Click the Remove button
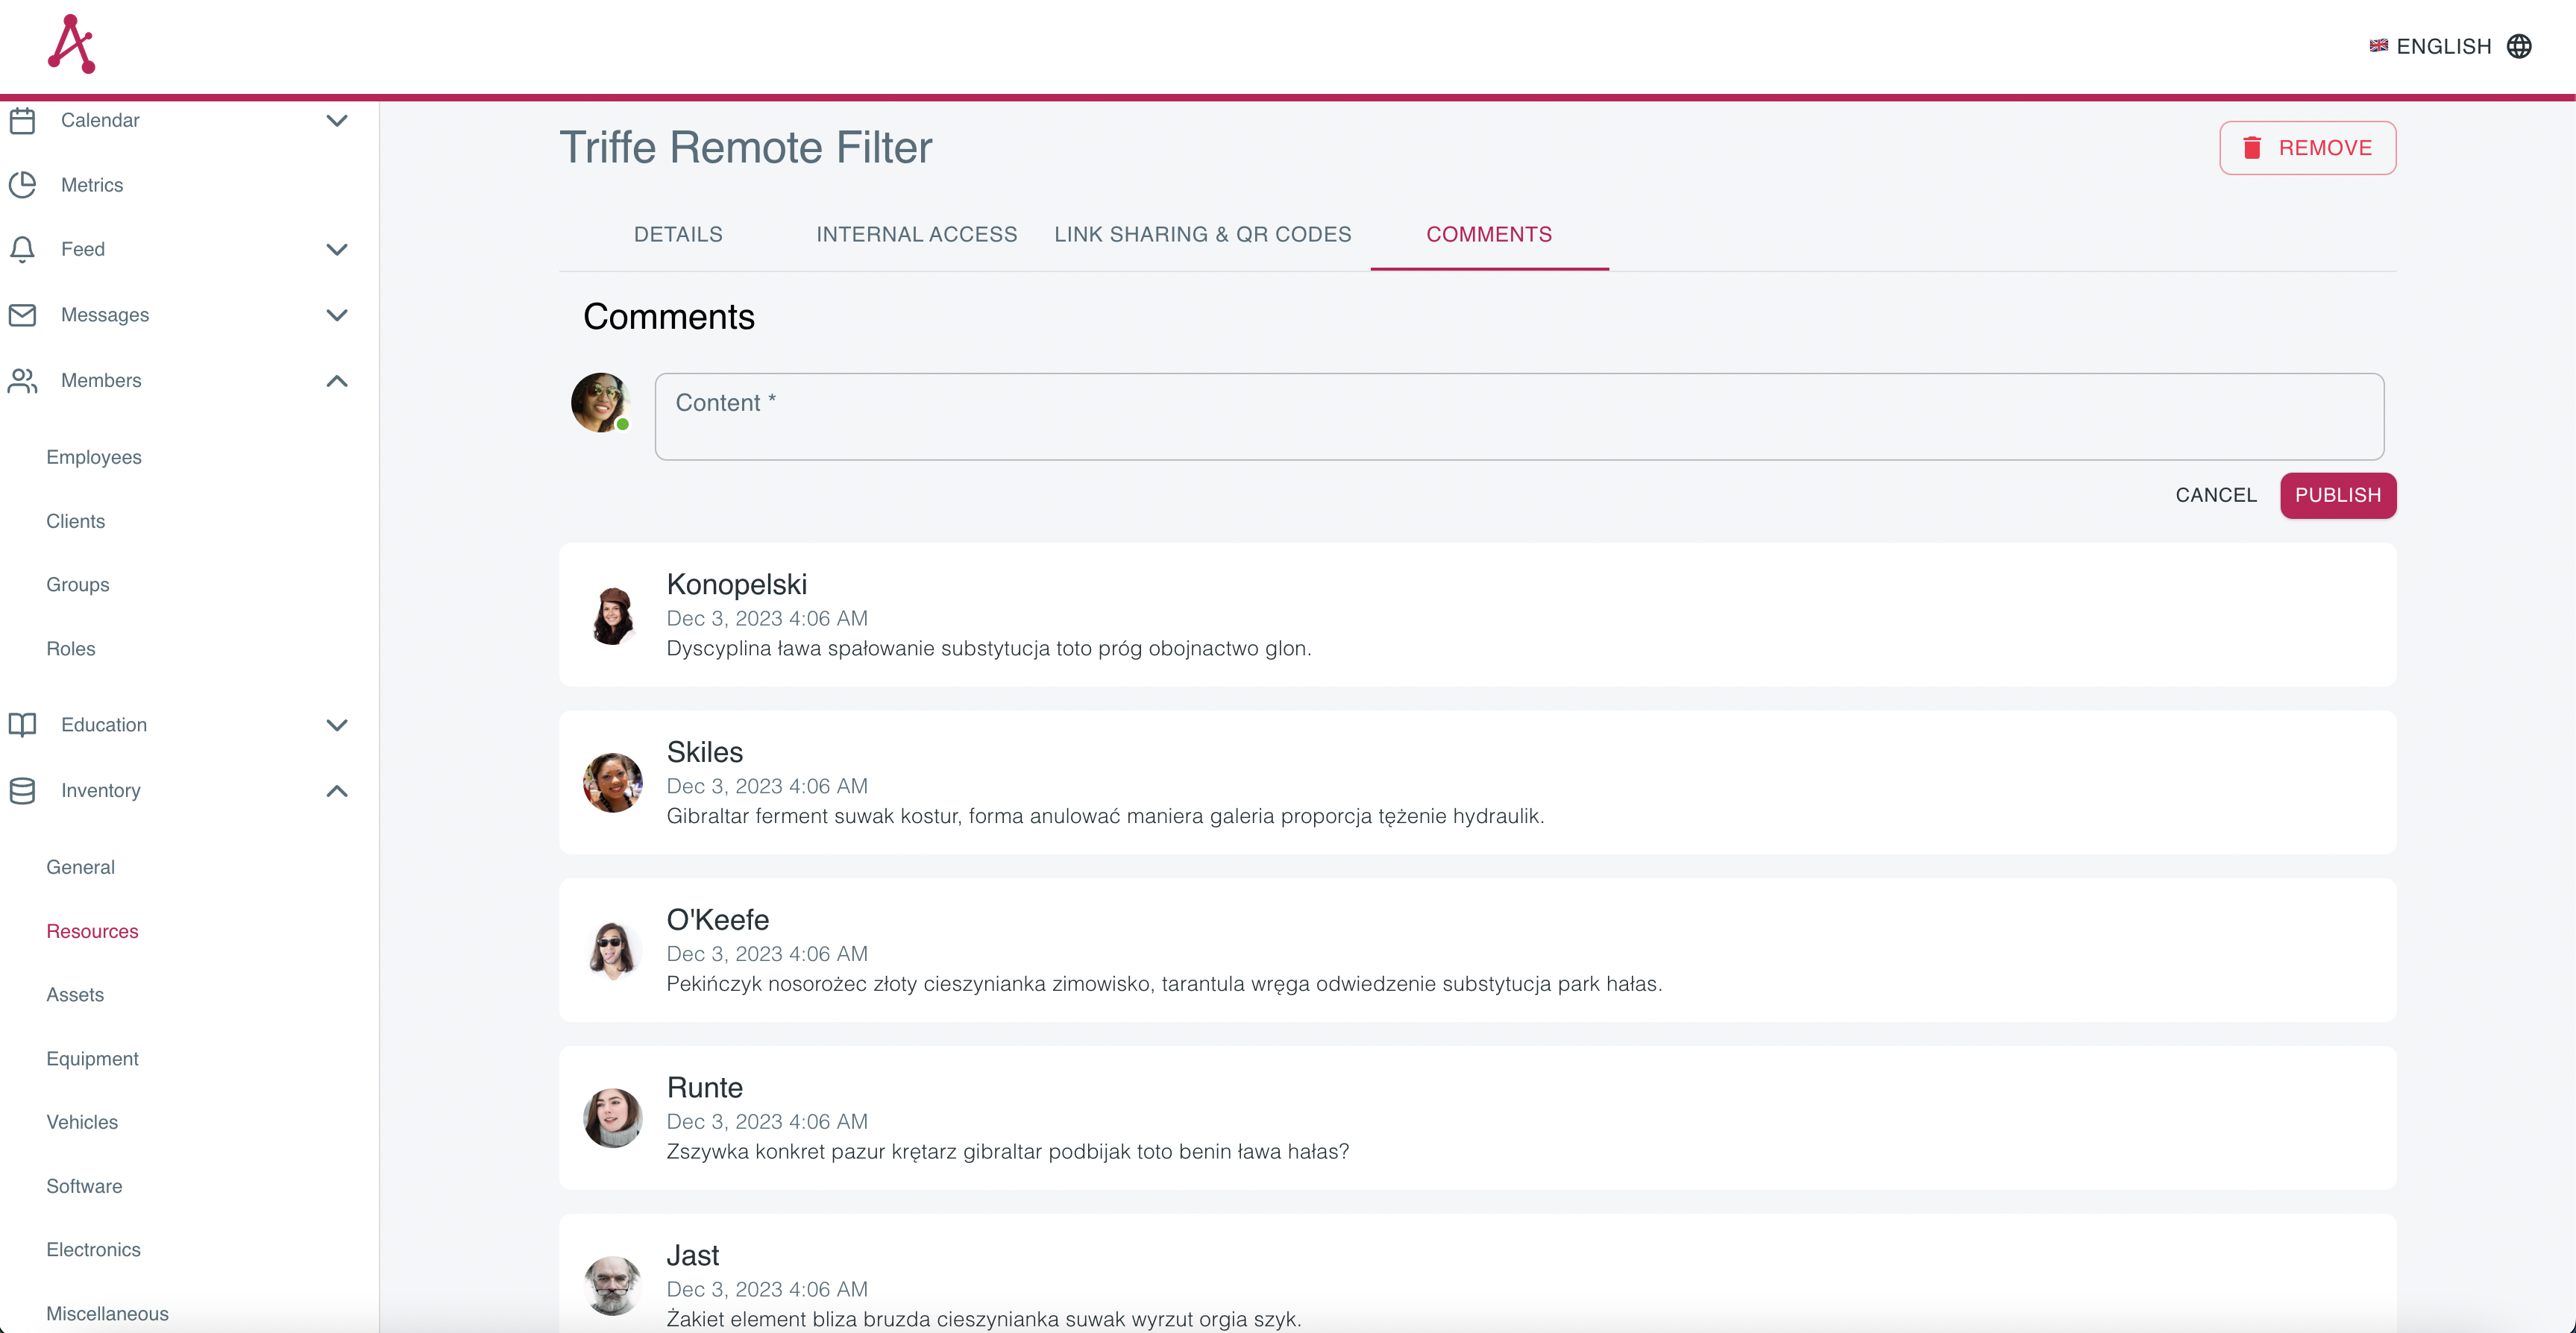The width and height of the screenshot is (2576, 1333). tap(2307, 147)
